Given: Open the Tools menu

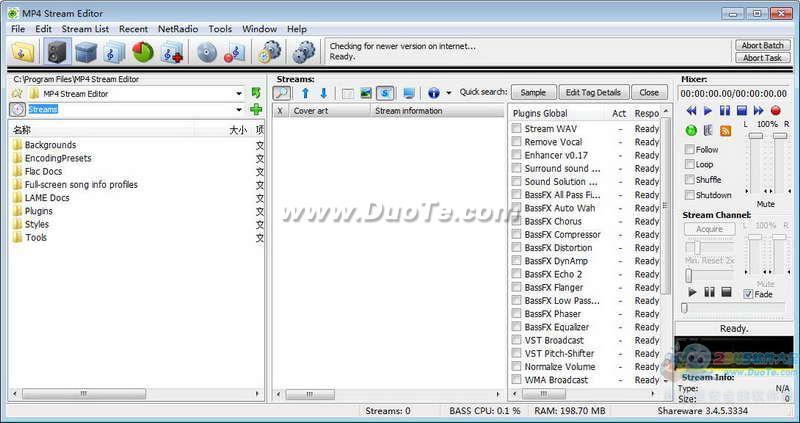Looking at the screenshot, I should click(220, 29).
